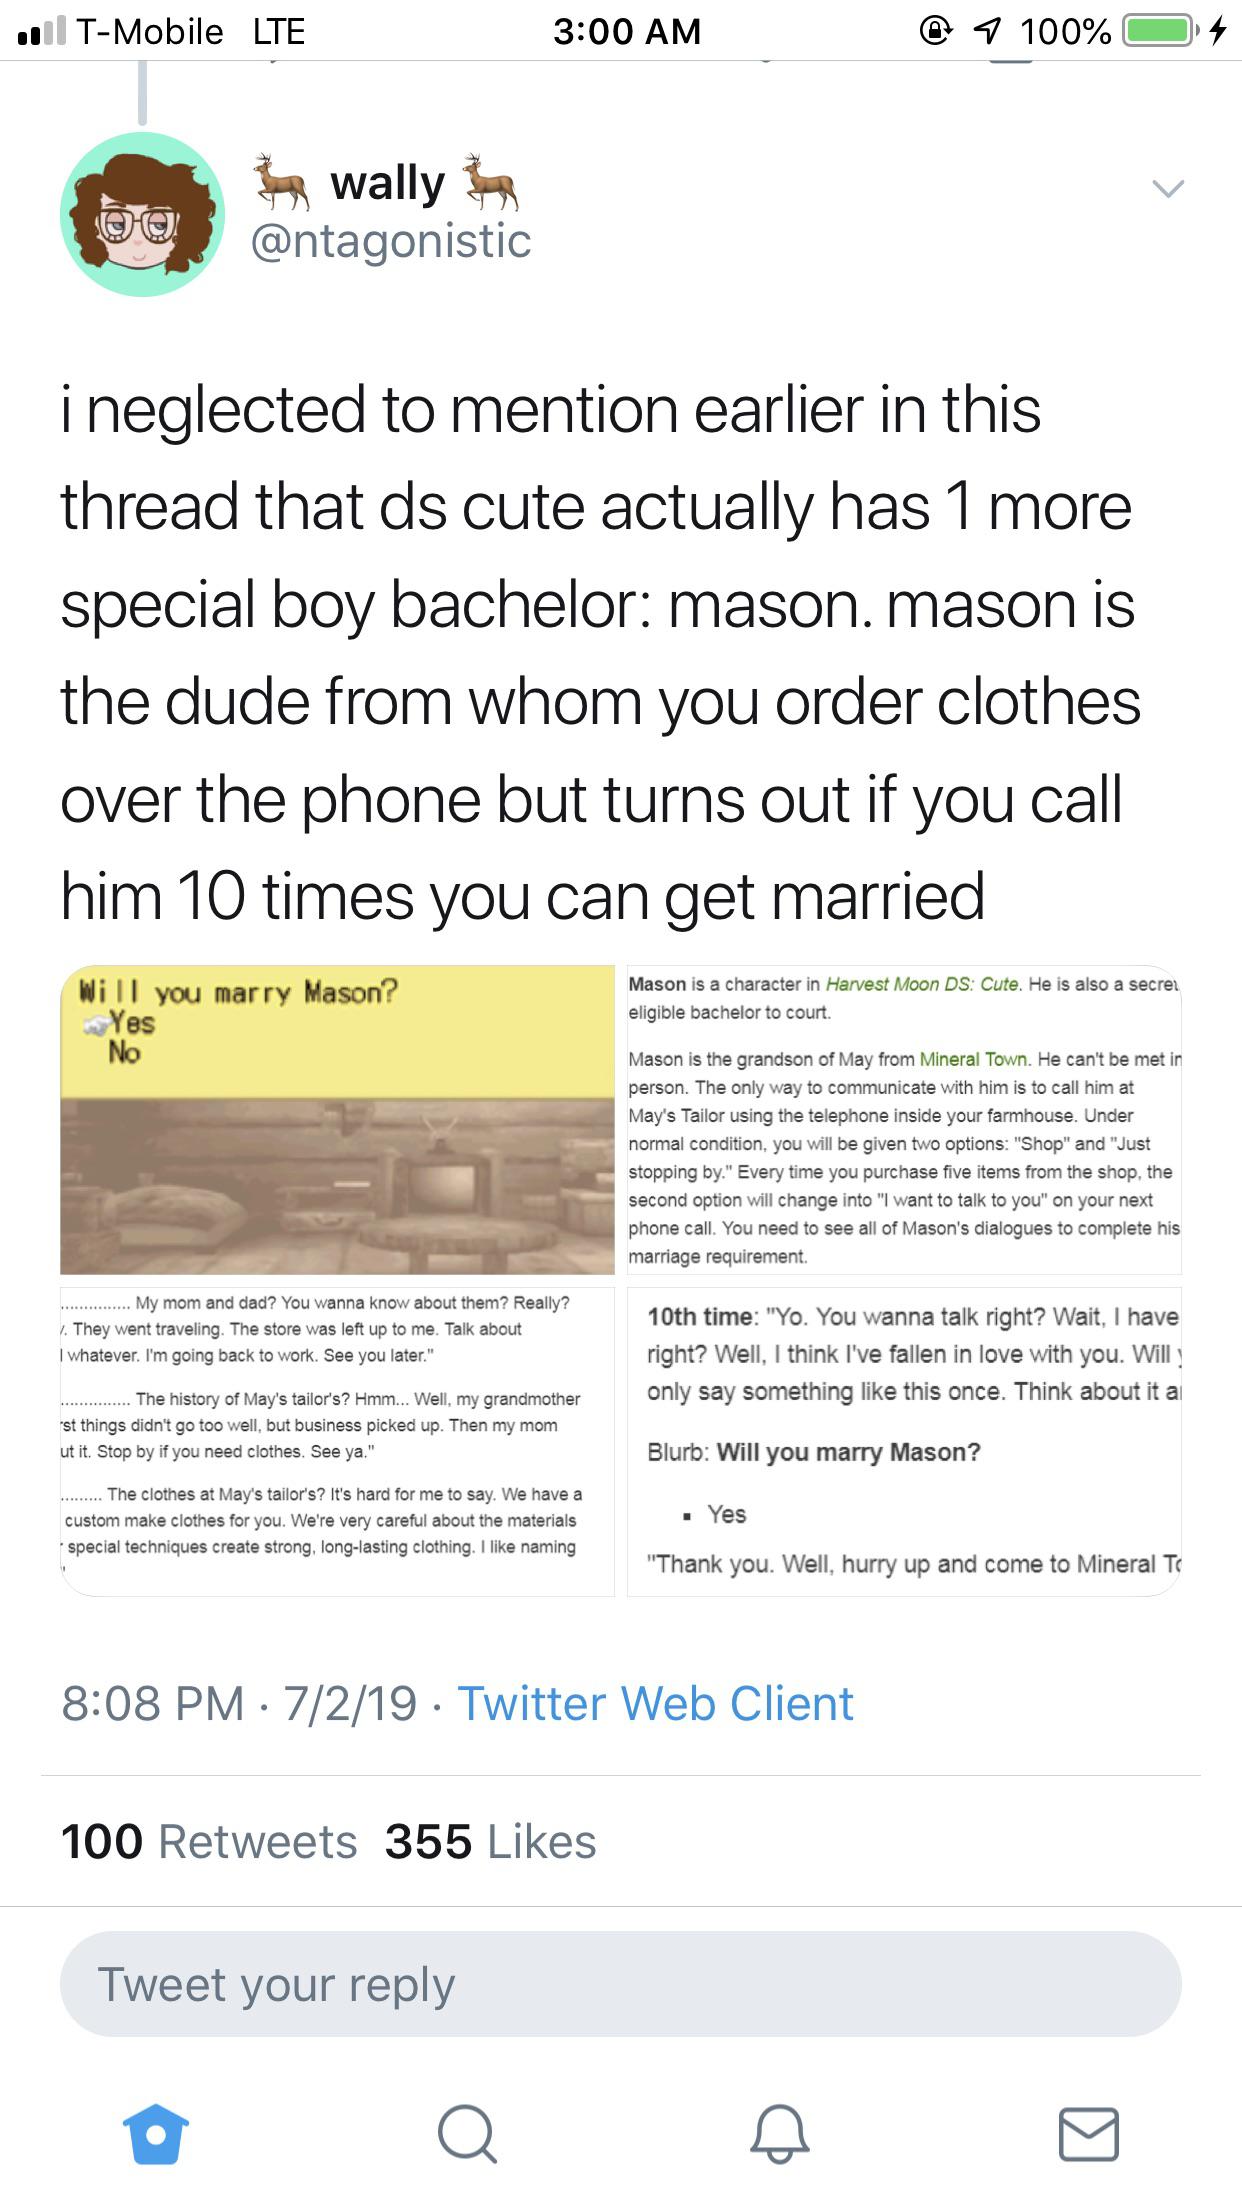Image resolution: width=1242 pixels, height=2208 pixels.
Task: Open the Will you marry Mason screenshot
Action: point(337,1119)
